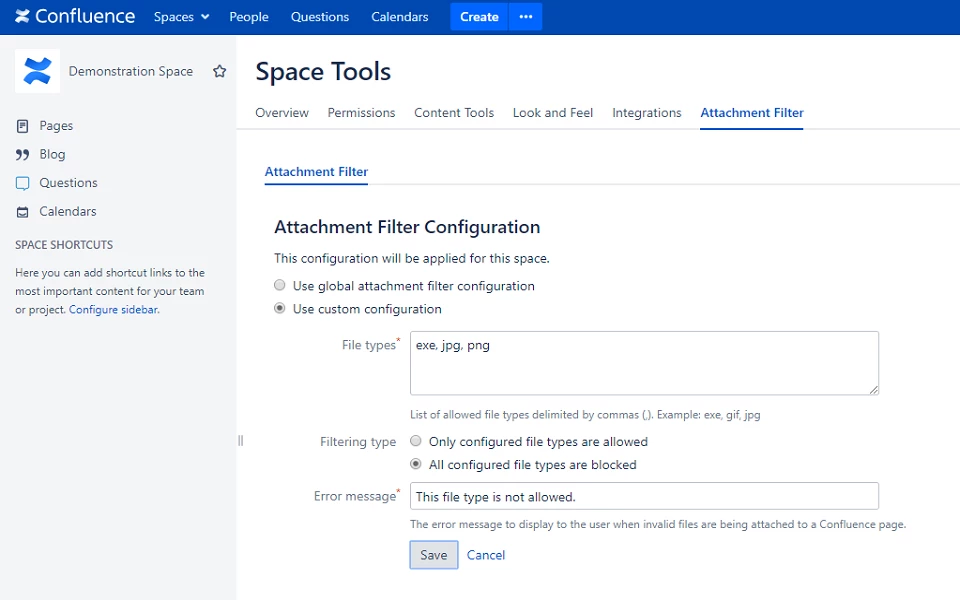
Task: Select Use custom configuration option
Action: [x=280, y=309]
